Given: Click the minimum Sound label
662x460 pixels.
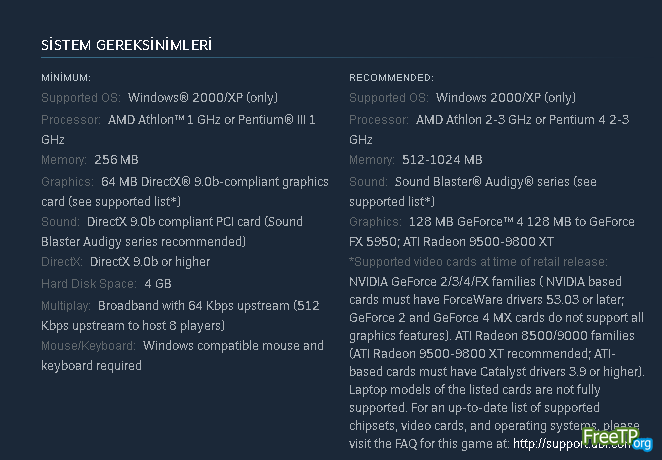Looking at the screenshot, I should (x=60, y=222).
